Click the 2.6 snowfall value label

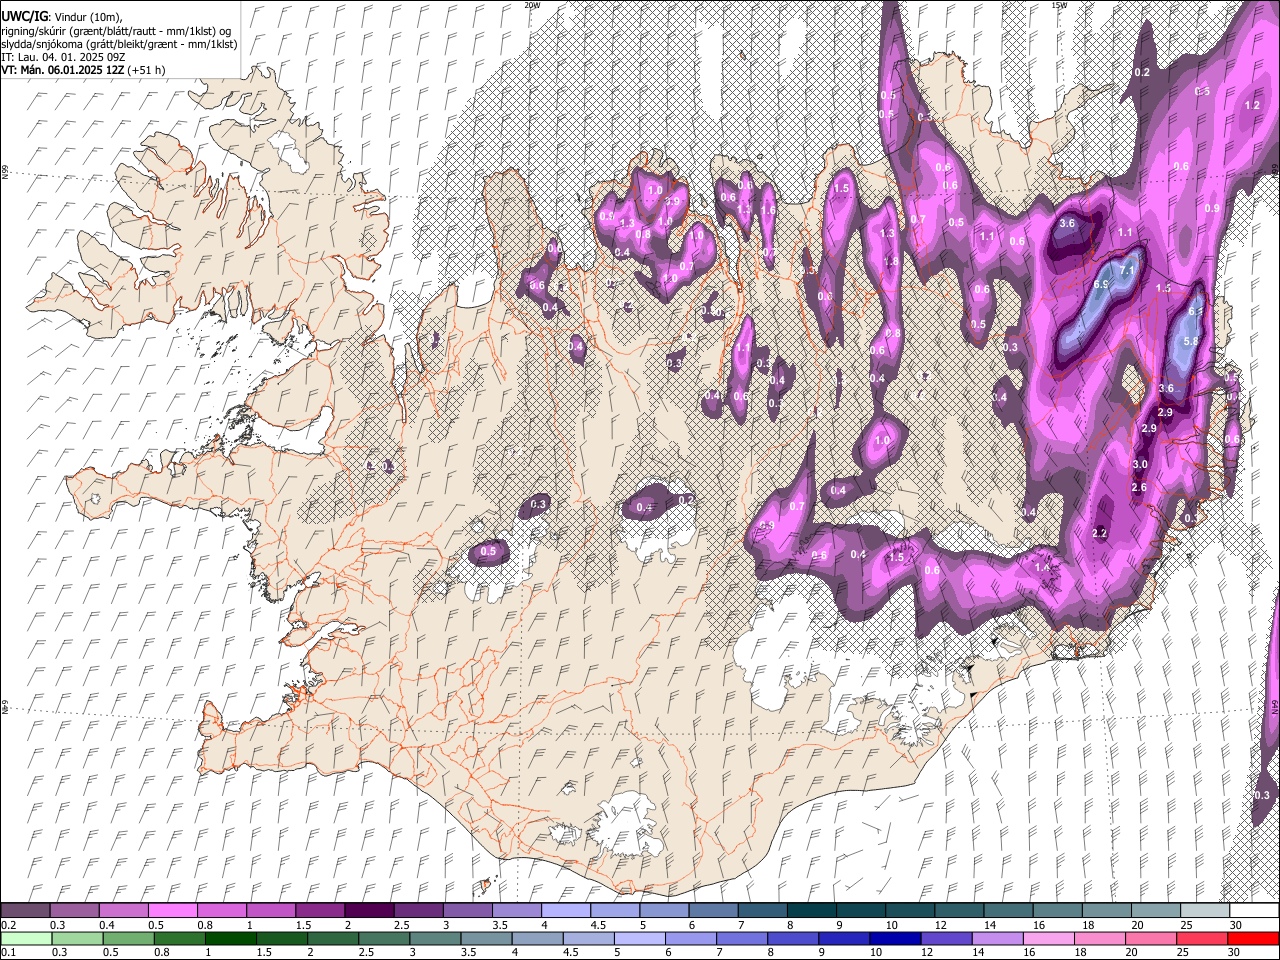tap(1138, 488)
